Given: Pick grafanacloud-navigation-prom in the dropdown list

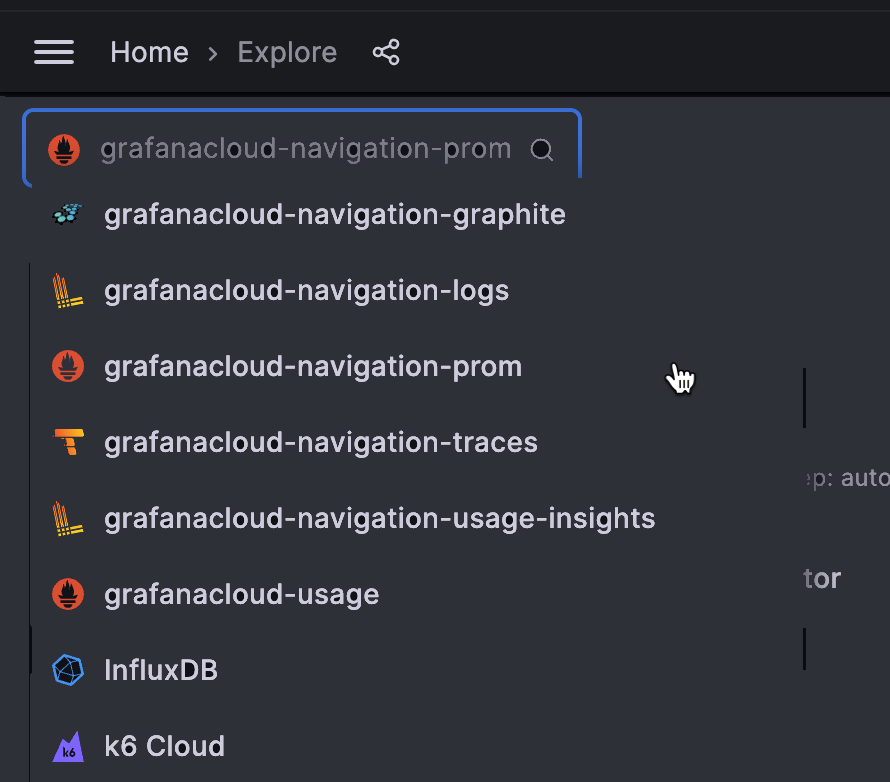Looking at the screenshot, I should pos(312,367).
